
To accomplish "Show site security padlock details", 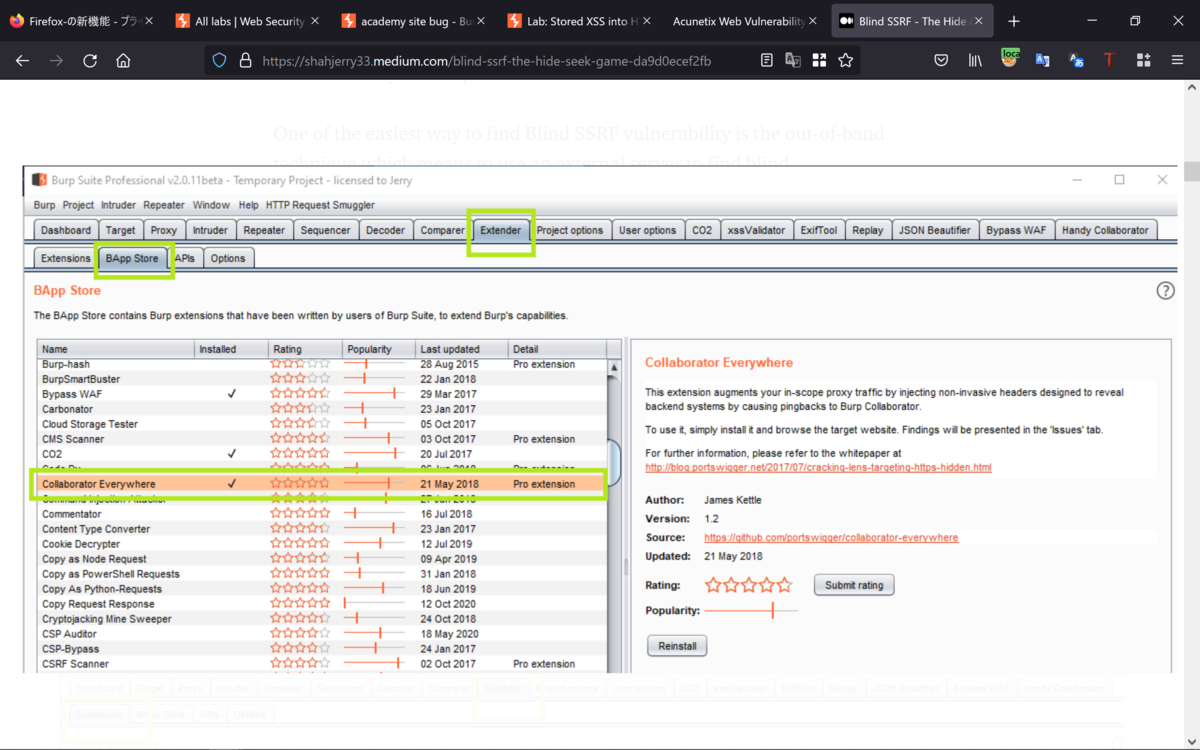I will [x=244, y=60].
